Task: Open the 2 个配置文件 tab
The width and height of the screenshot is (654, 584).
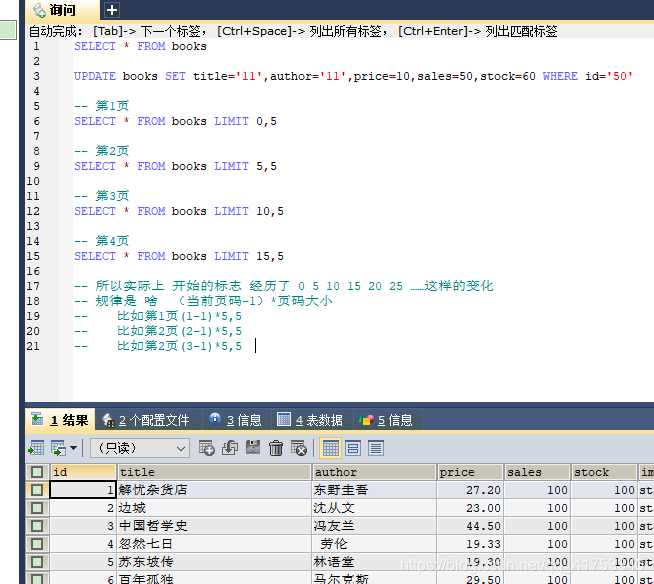Action: click(x=146, y=420)
